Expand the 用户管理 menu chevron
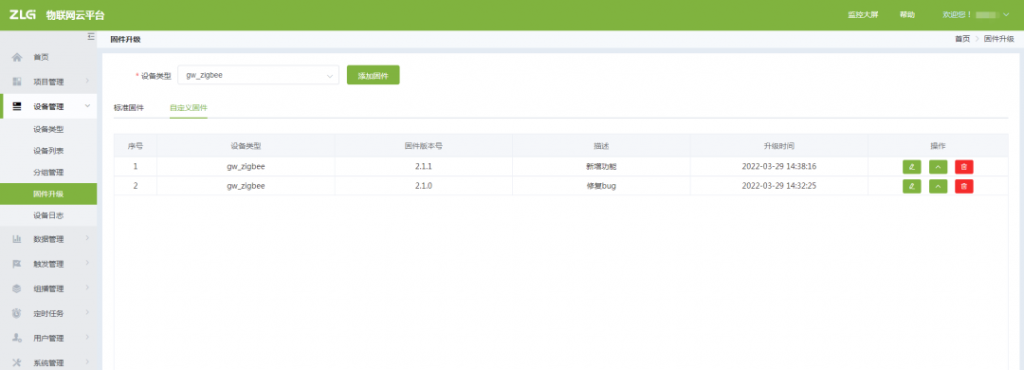The height and width of the screenshot is (370, 1024). 87,337
